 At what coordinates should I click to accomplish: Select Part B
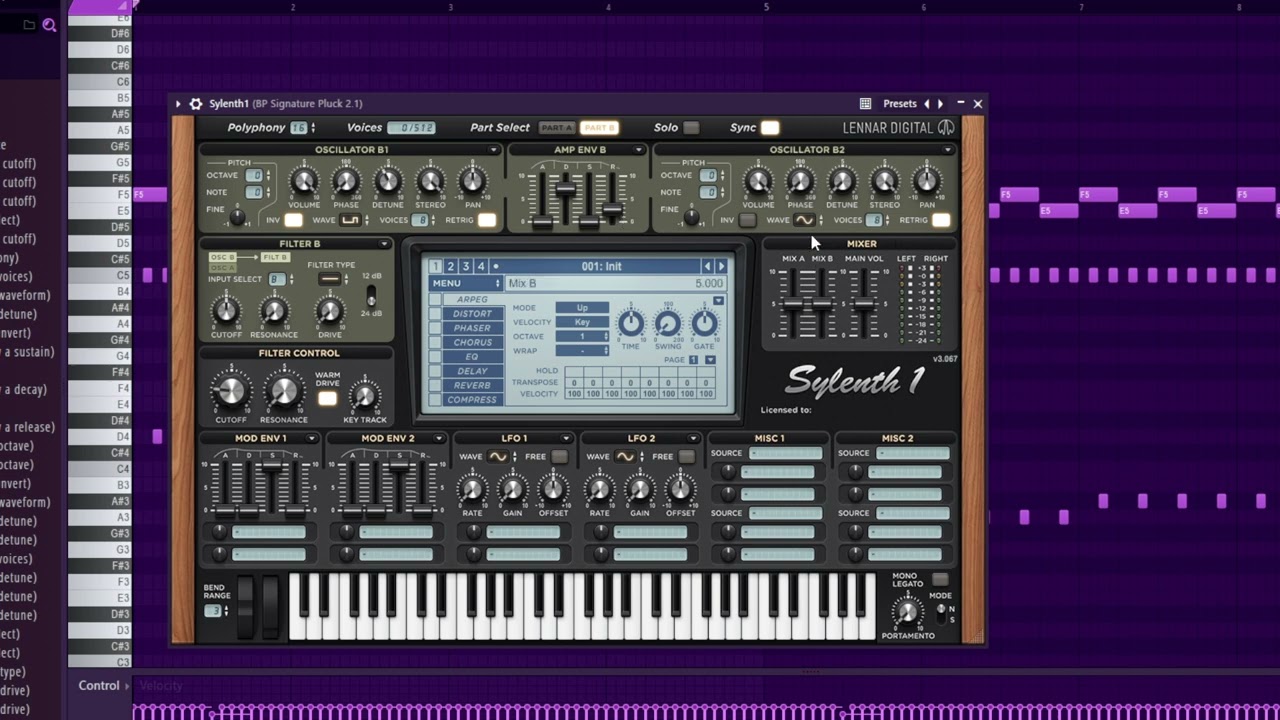click(599, 128)
